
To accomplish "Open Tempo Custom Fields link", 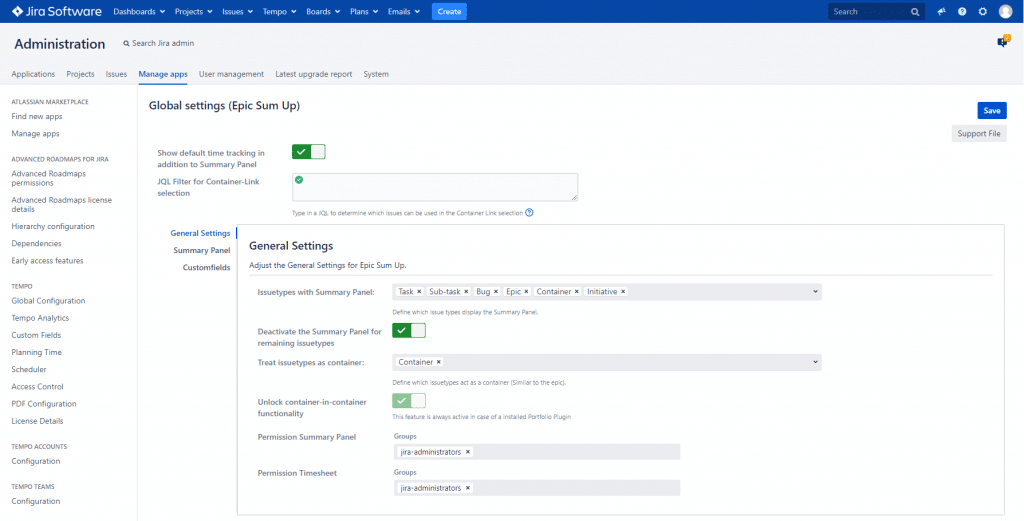I will click(37, 335).
